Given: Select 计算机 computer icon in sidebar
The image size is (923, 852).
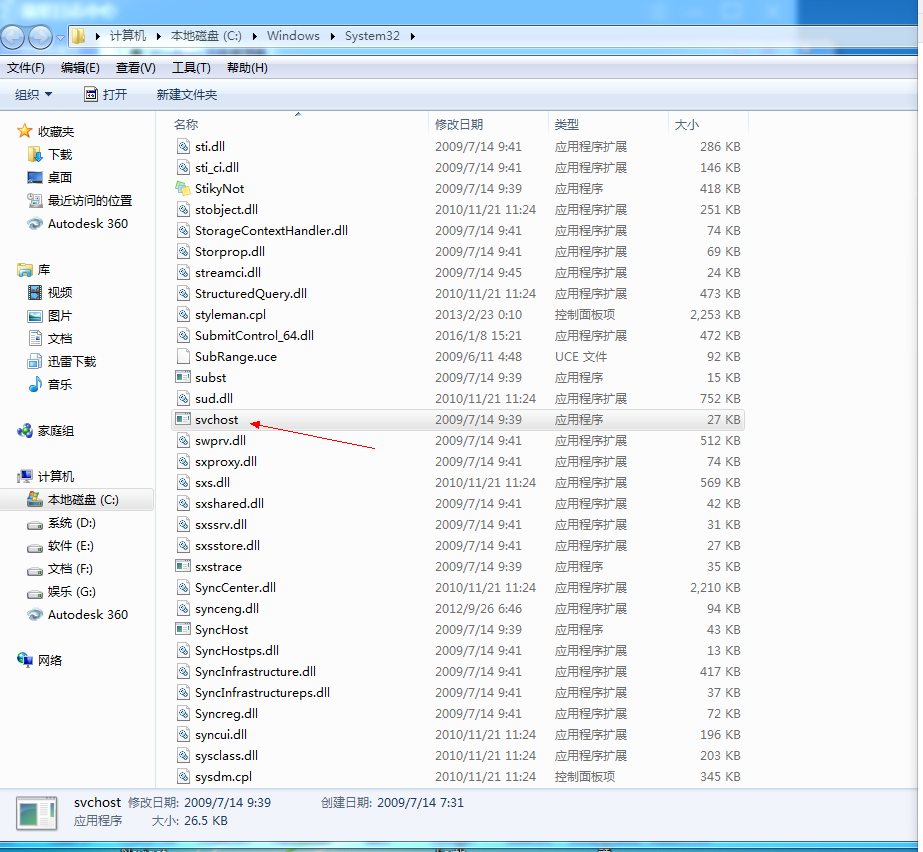Looking at the screenshot, I should (x=25, y=476).
